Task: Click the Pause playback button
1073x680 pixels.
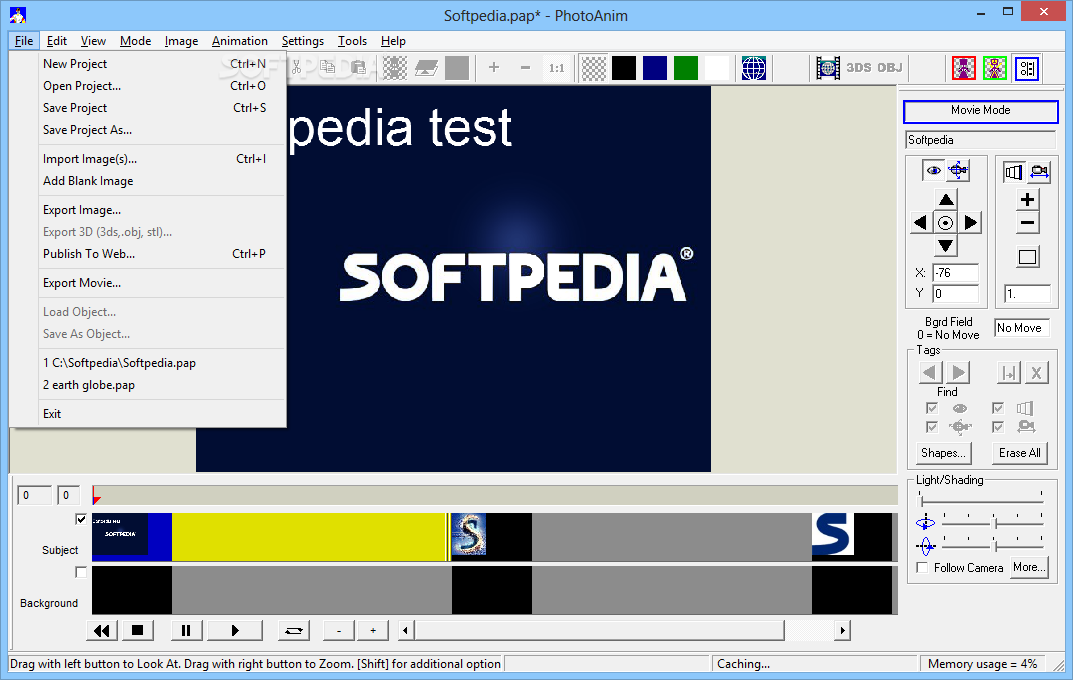Action: point(186,630)
